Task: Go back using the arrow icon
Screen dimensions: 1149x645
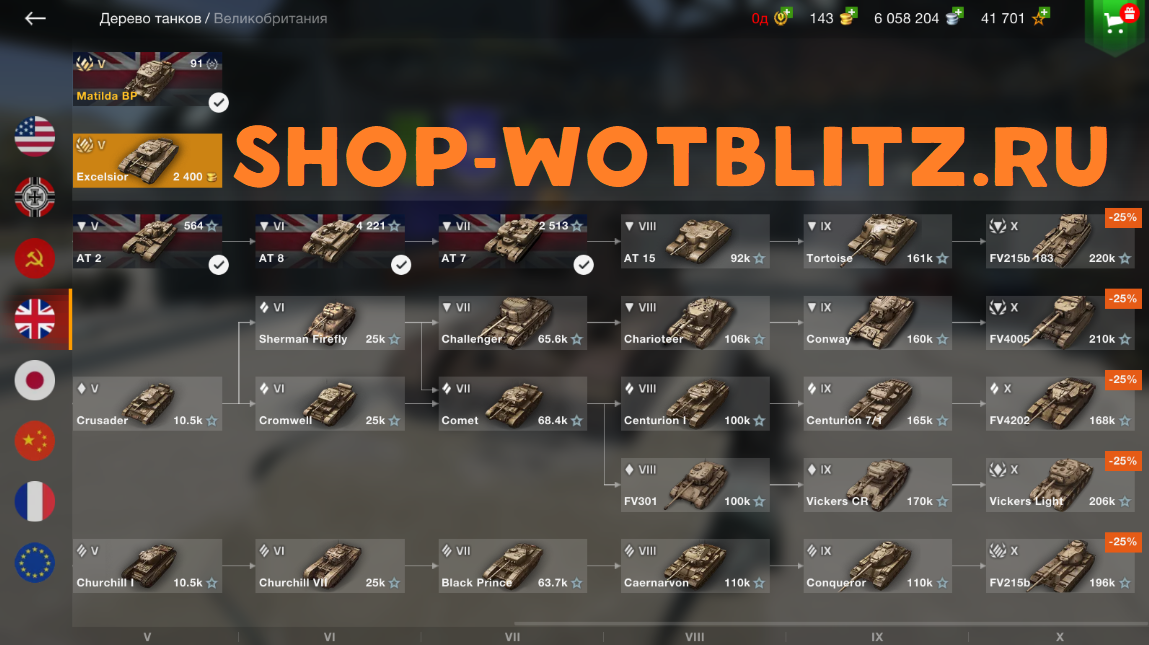Action: [x=35, y=18]
